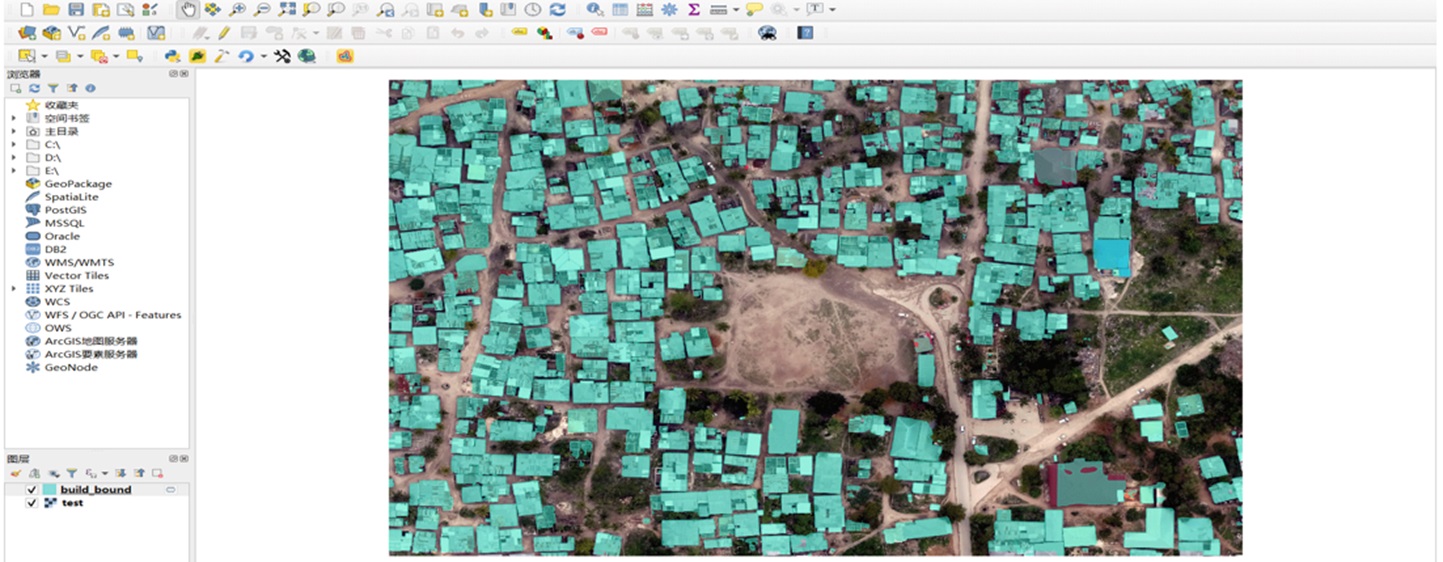Uncheck the build_bound layer checkbox
This screenshot has width=1443, height=562.
pos(32,490)
